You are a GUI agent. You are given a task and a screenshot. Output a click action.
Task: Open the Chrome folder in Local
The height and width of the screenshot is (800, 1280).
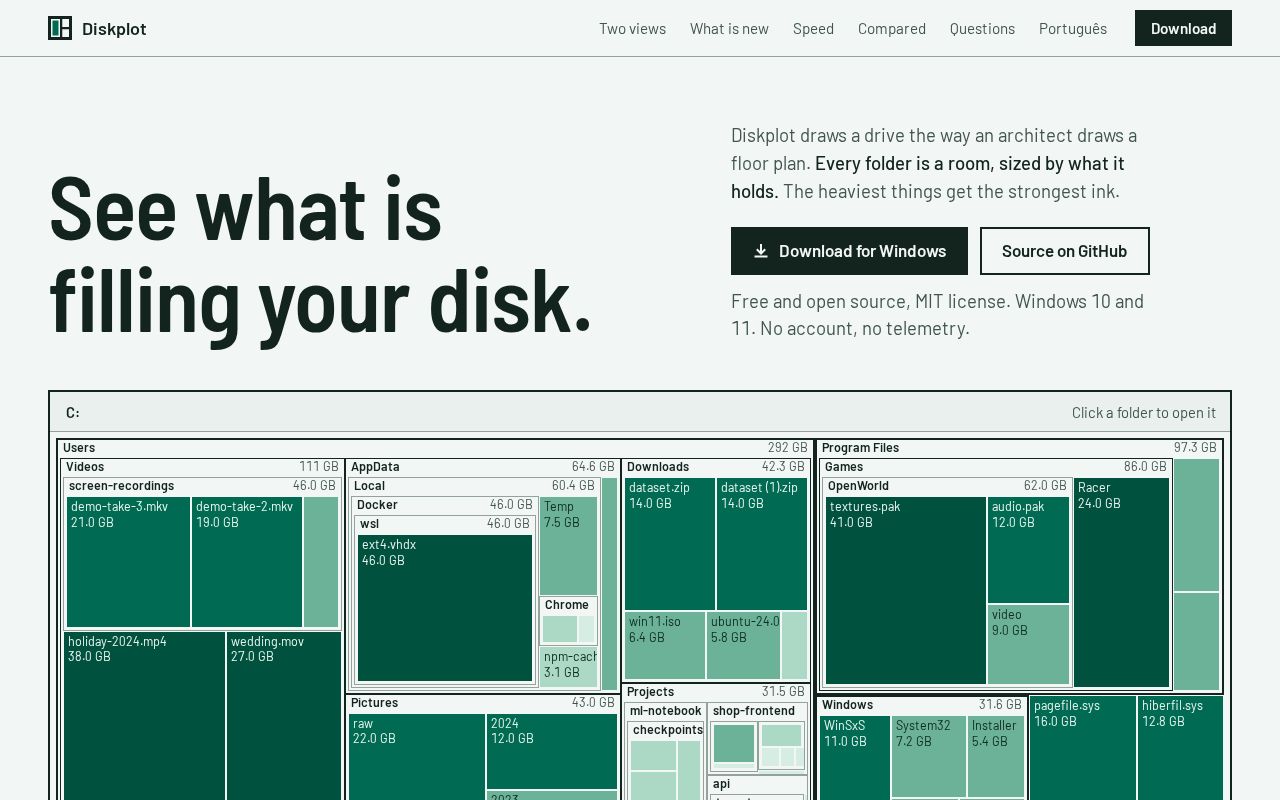[x=569, y=620]
